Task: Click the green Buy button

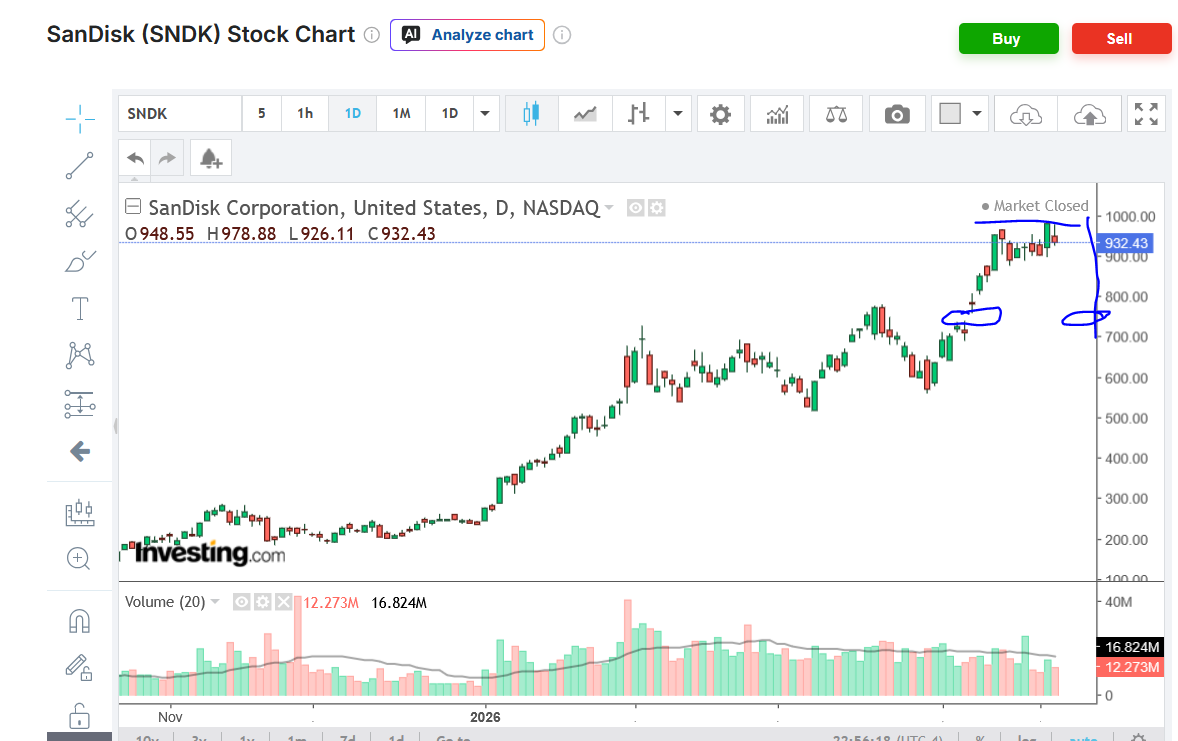Action: coord(1008,38)
